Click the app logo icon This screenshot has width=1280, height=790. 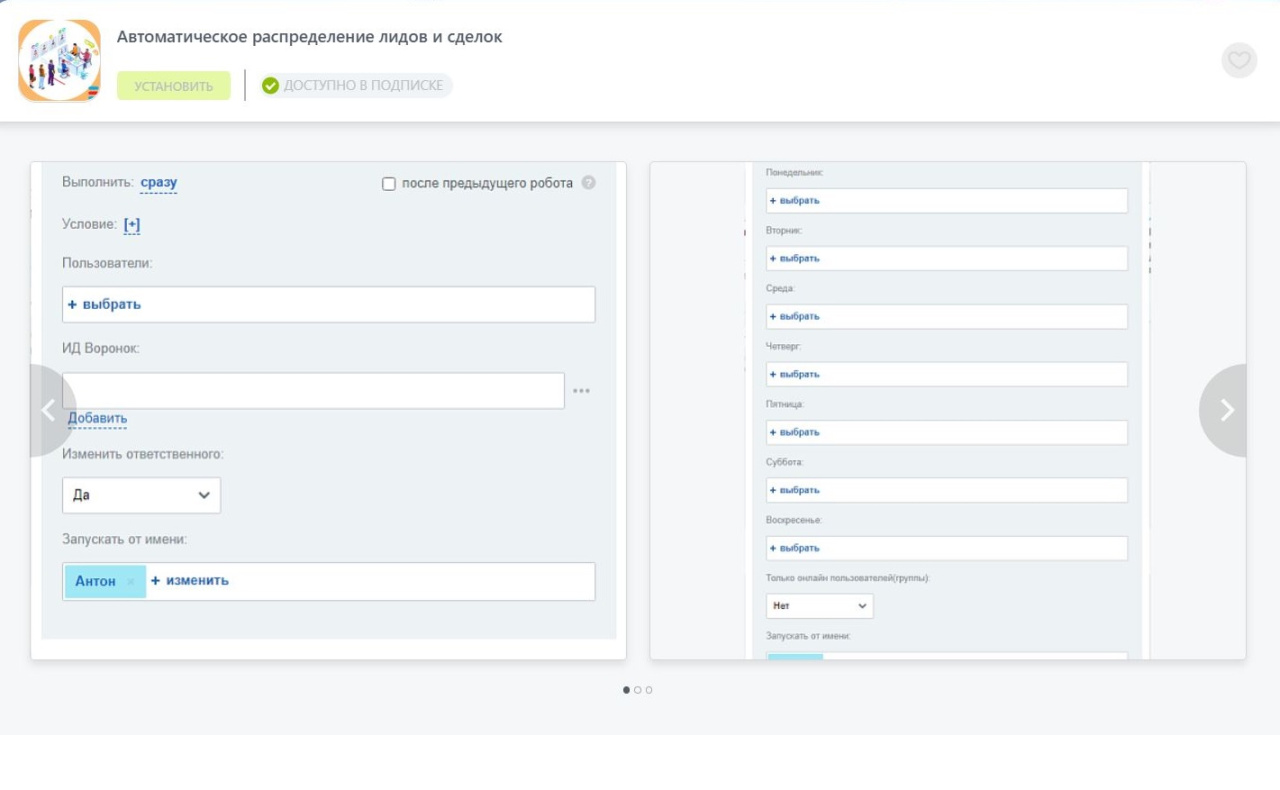click(59, 61)
